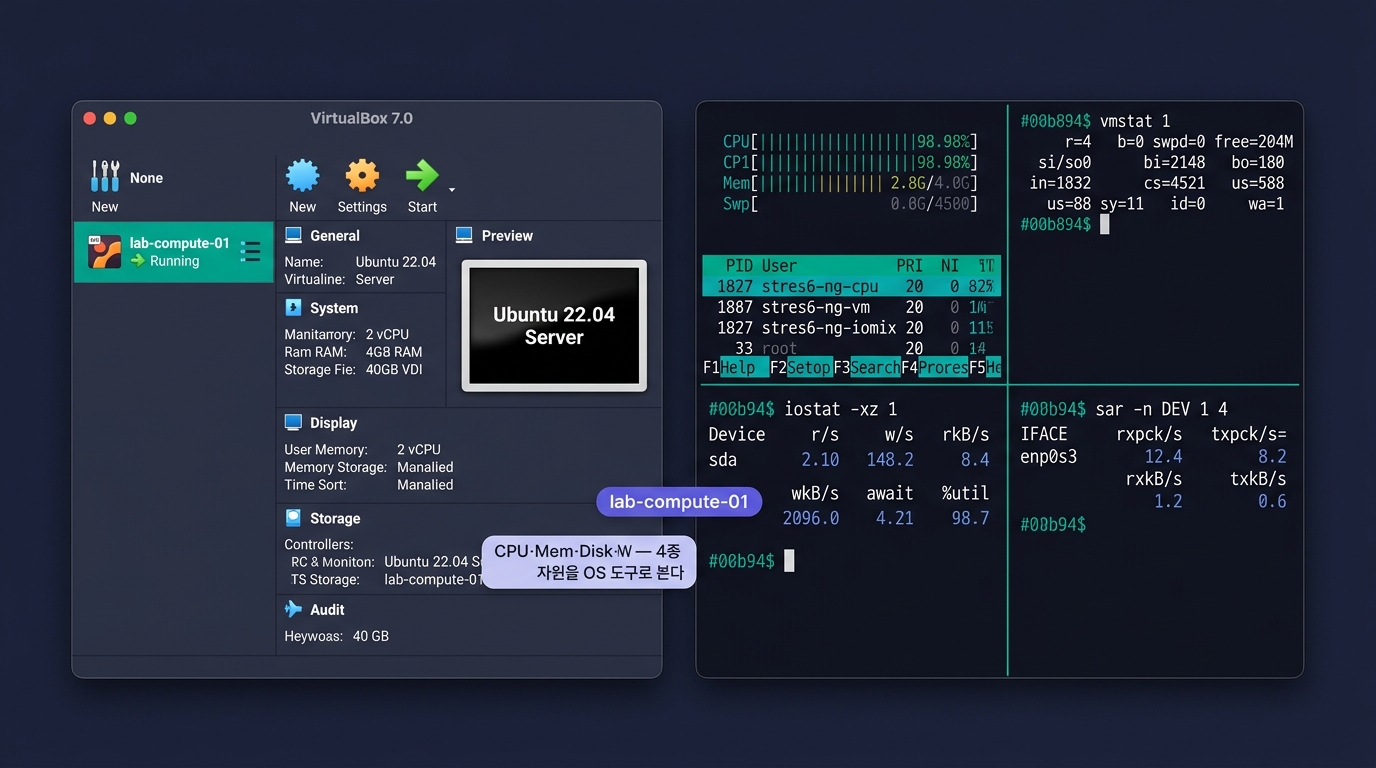1376x768 pixels.
Task: Select the stres6-ng-iomix process row
Action: [x=852, y=328]
